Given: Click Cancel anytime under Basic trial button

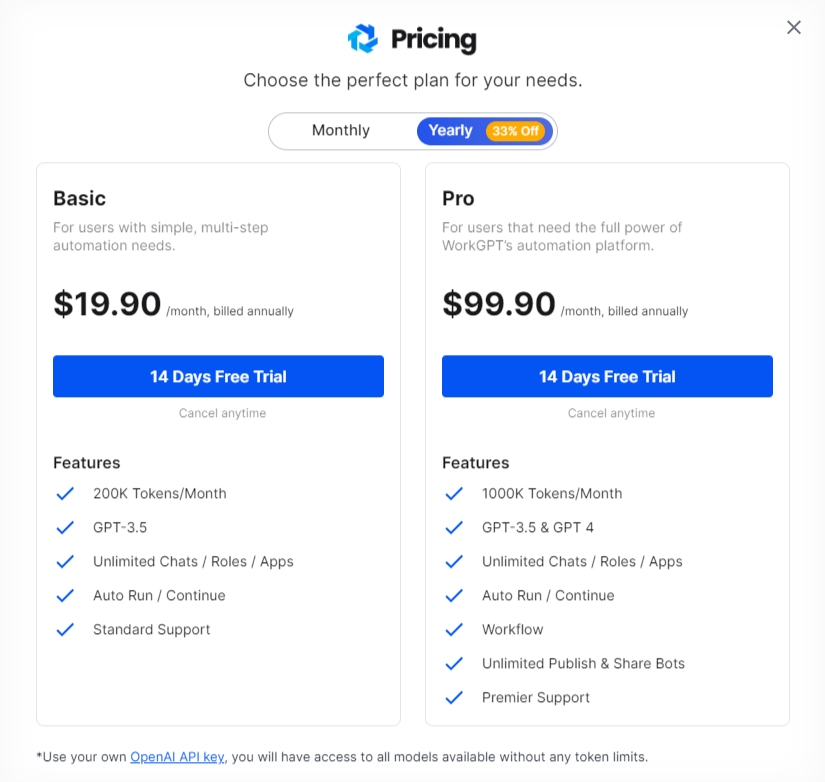Looking at the screenshot, I should point(223,413).
